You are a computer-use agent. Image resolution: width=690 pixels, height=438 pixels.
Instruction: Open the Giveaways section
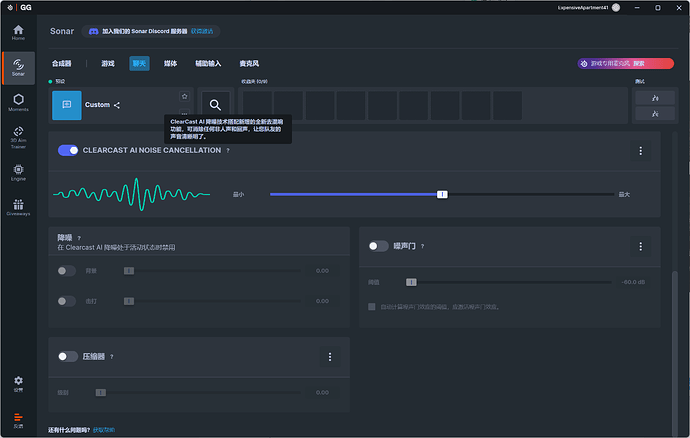coord(18,207)
